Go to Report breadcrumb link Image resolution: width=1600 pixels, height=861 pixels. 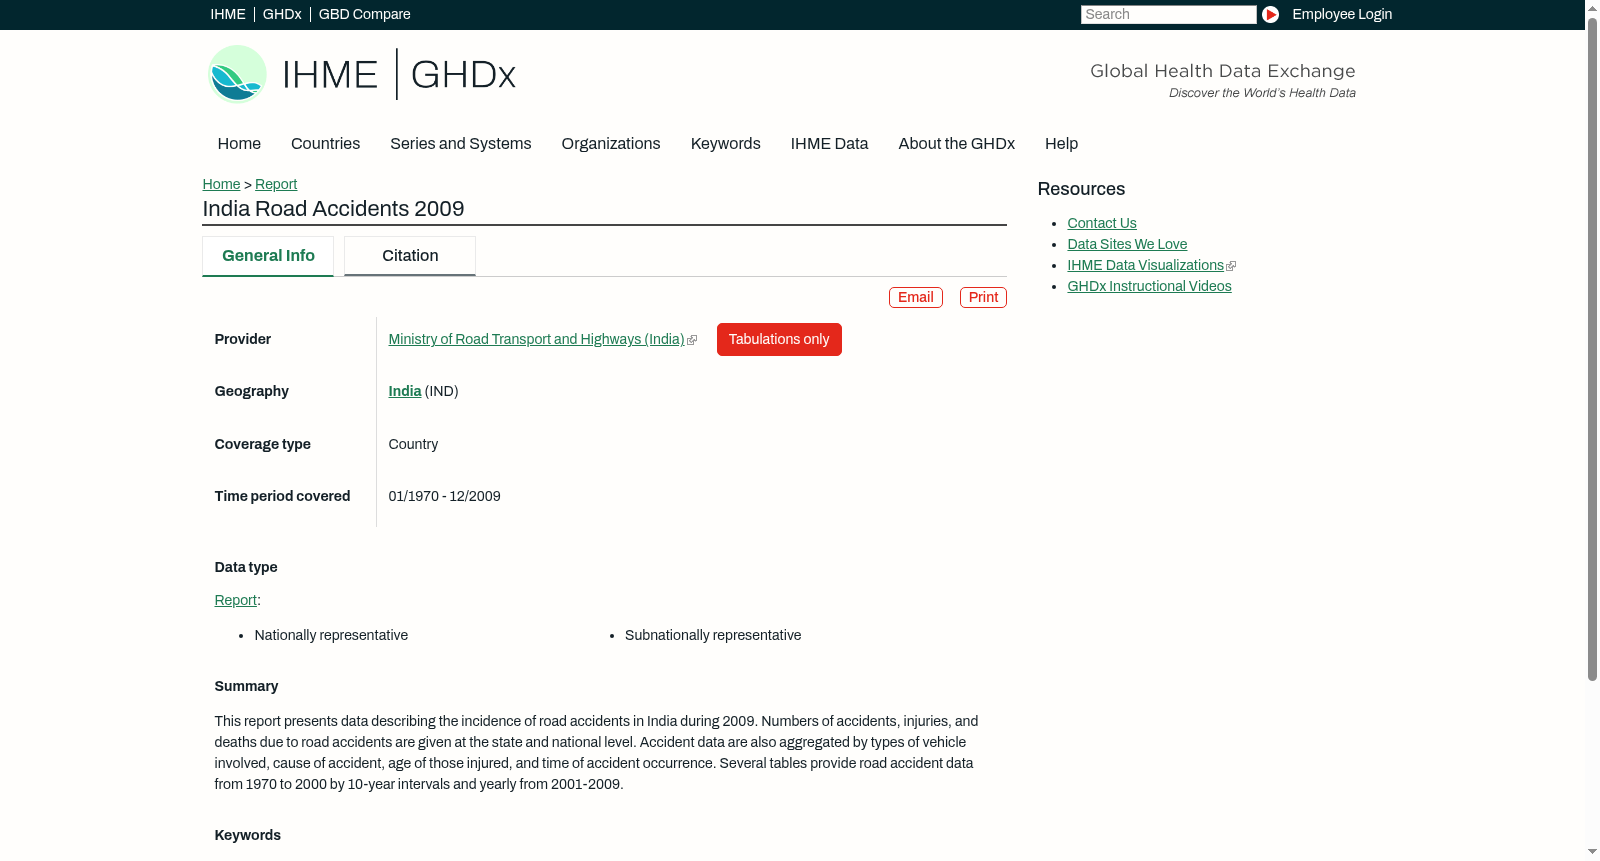click(x=276, y=184)
